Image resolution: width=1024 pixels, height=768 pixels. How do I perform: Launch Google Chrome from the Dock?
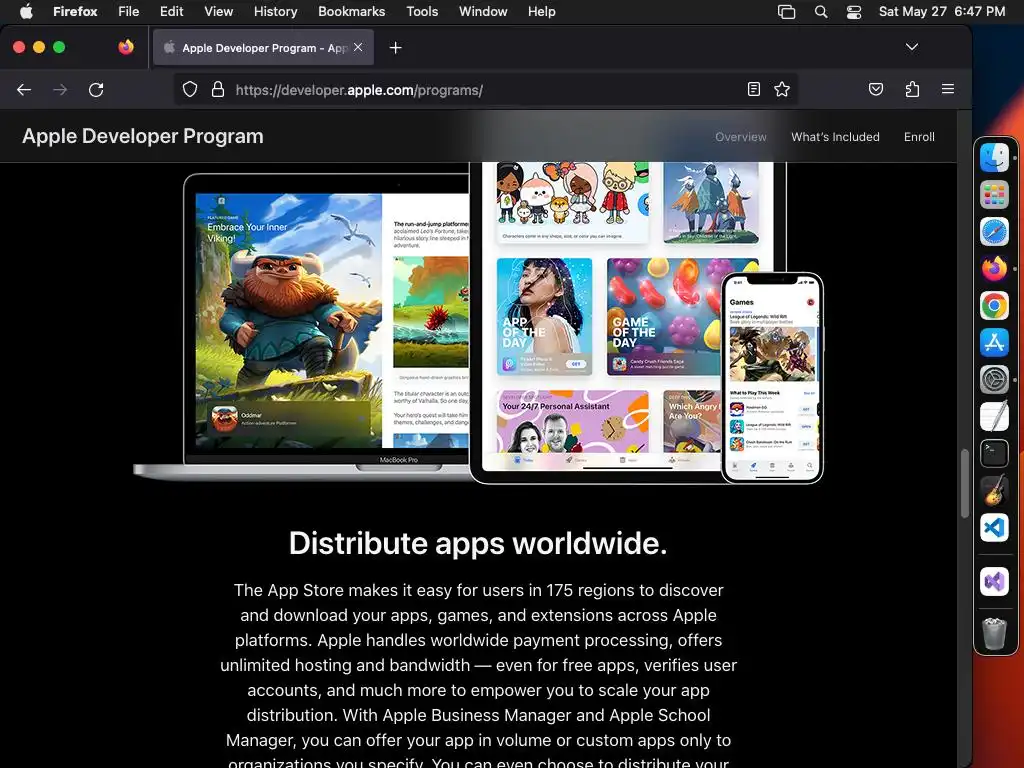click(x=994, y=306)
